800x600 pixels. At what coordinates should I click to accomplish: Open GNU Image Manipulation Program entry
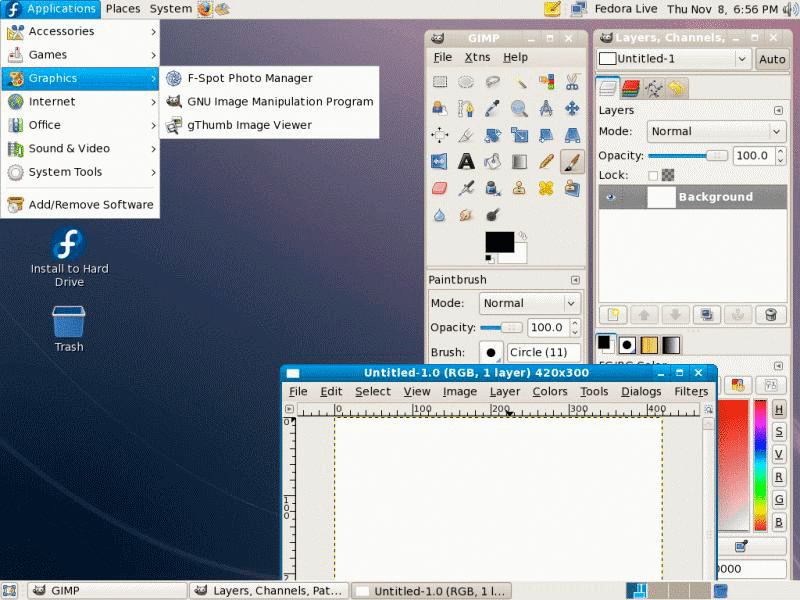[x=270, y=102]
